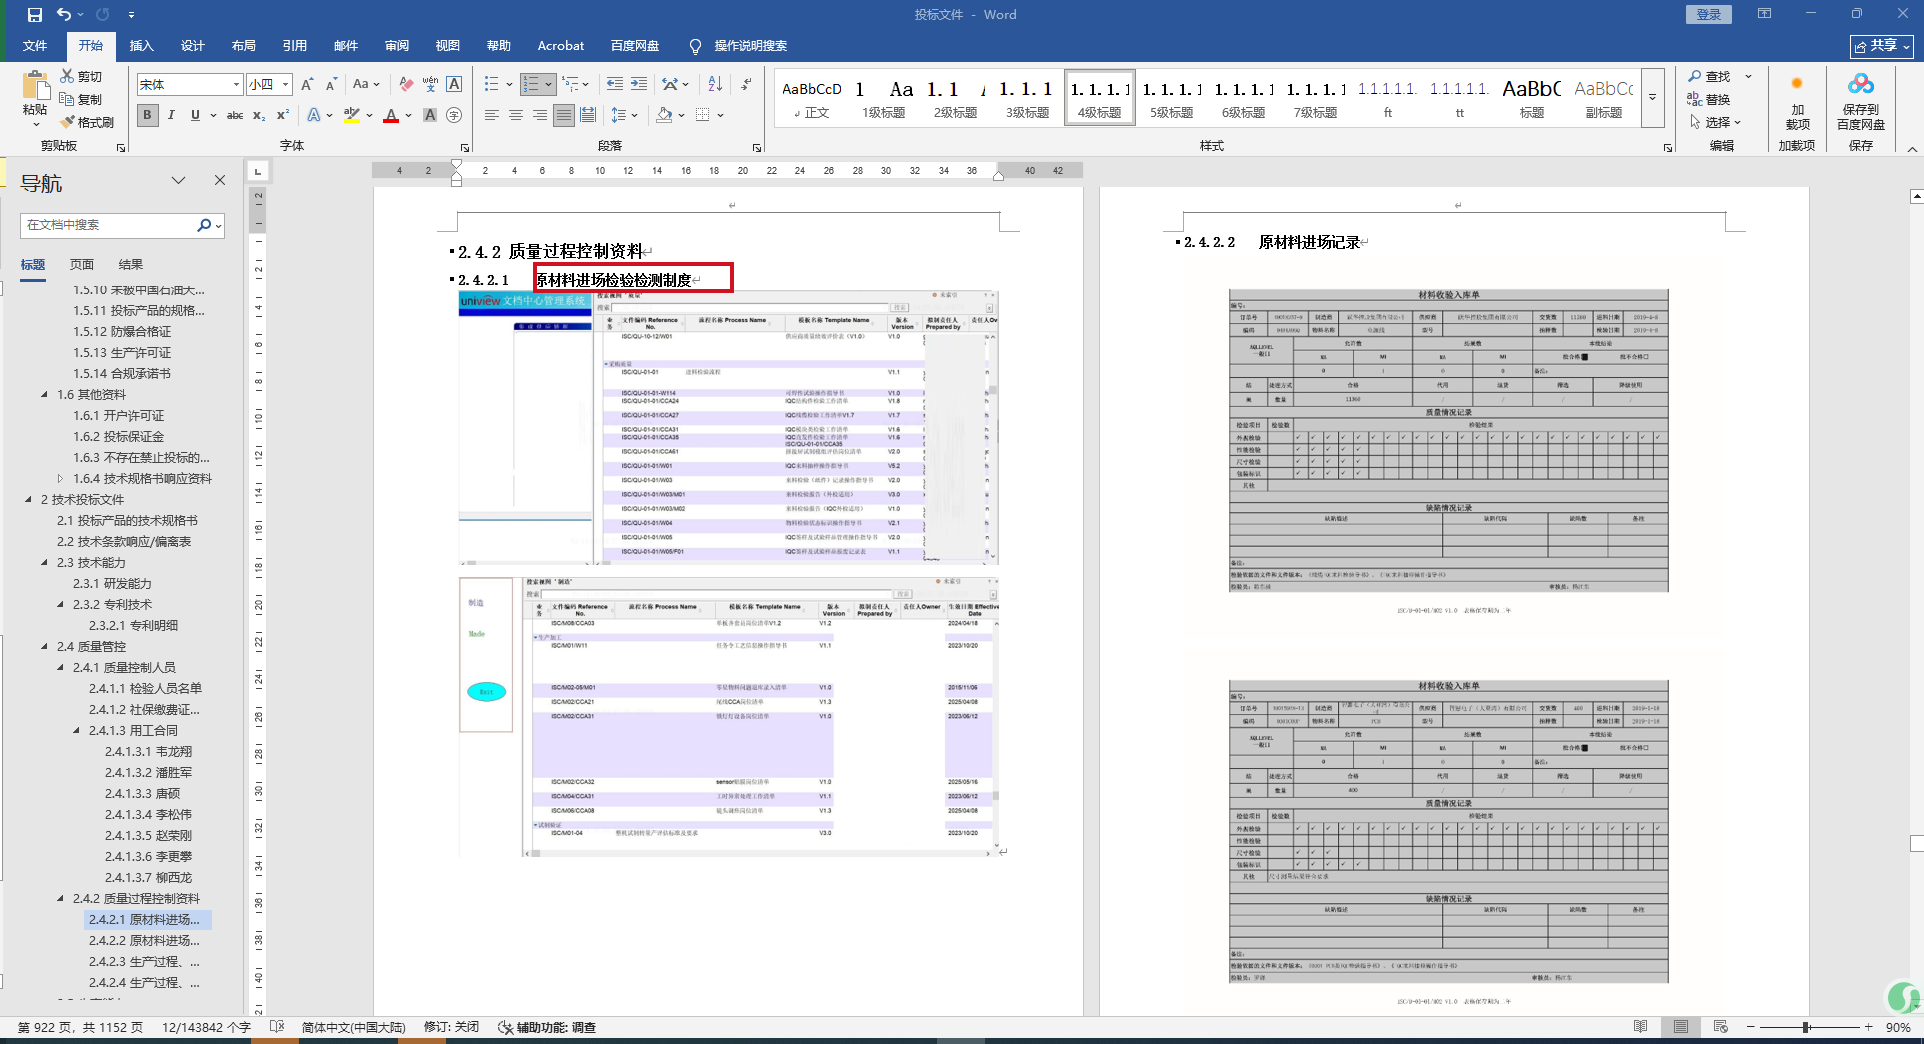Screen dimensions: 1924x1044
Task: Open the 小四 font size dropdown
Action: coord(285,84)
